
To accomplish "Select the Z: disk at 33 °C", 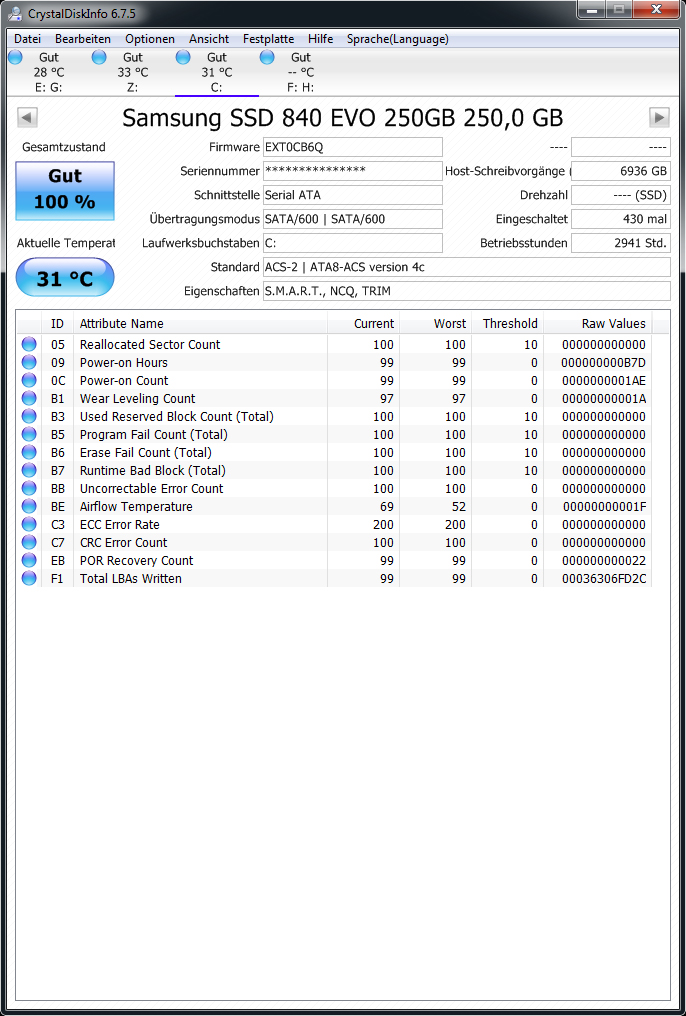I will click(133, 72).
